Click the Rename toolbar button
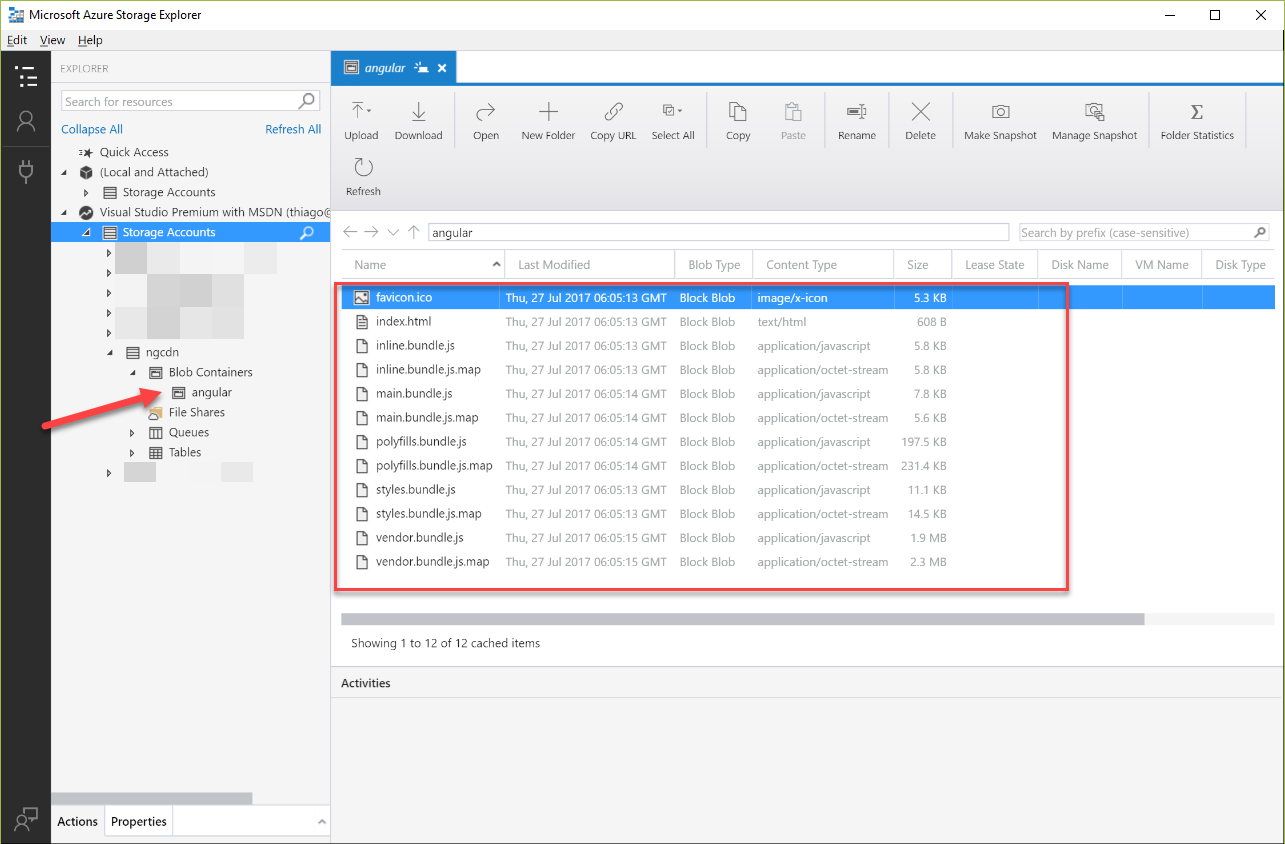1285x844 pixels. pos(857,121)
